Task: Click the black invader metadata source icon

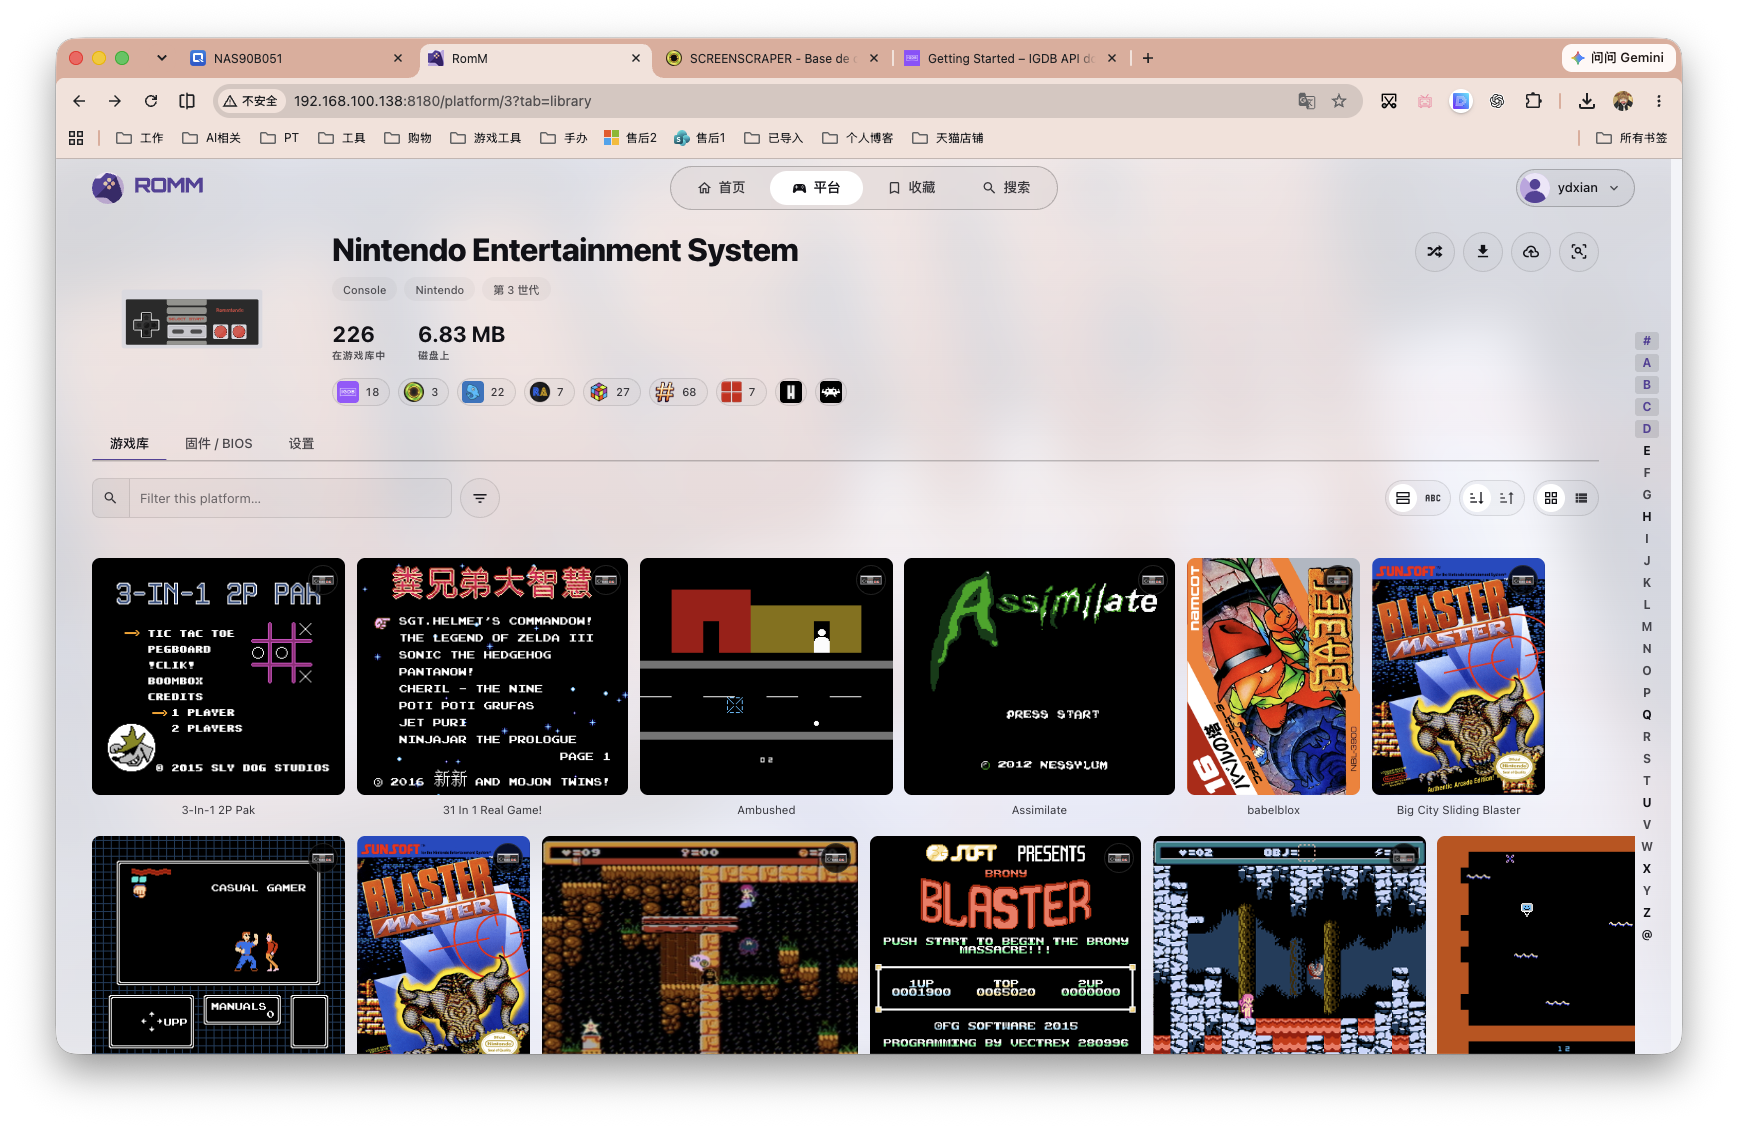Action: tap(831, 392)
